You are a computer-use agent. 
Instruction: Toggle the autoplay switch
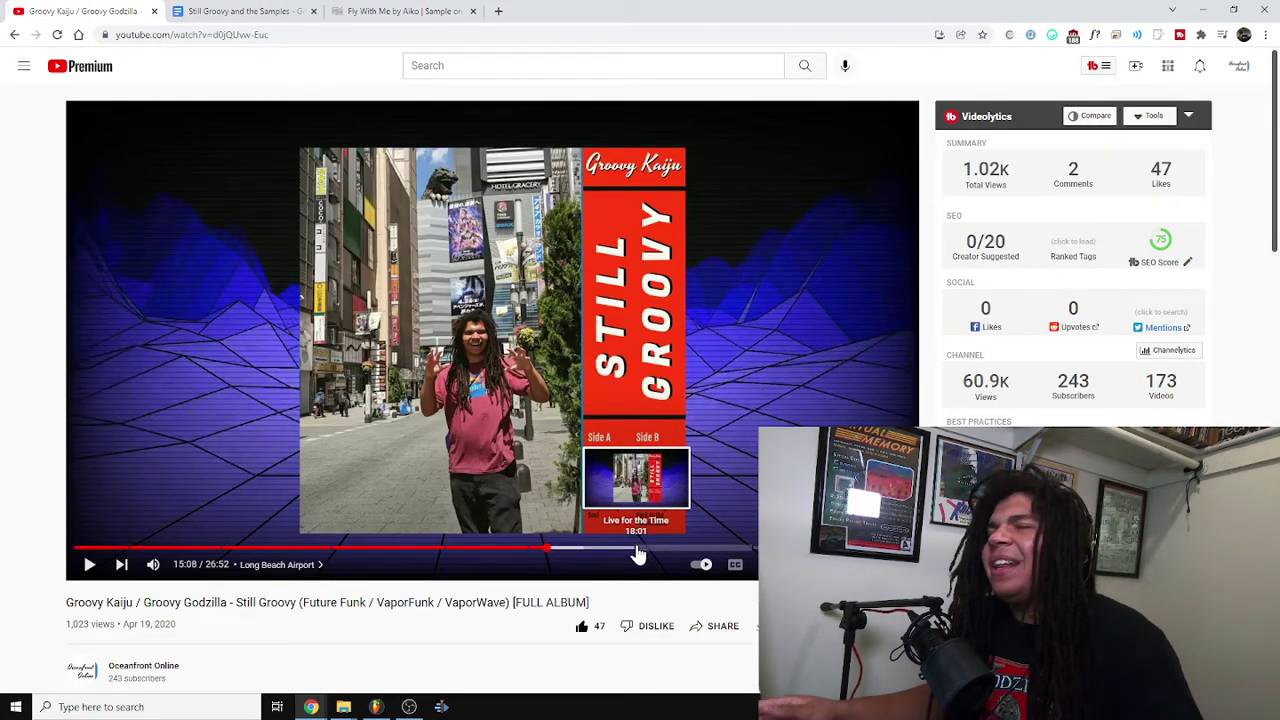(701, 565)
